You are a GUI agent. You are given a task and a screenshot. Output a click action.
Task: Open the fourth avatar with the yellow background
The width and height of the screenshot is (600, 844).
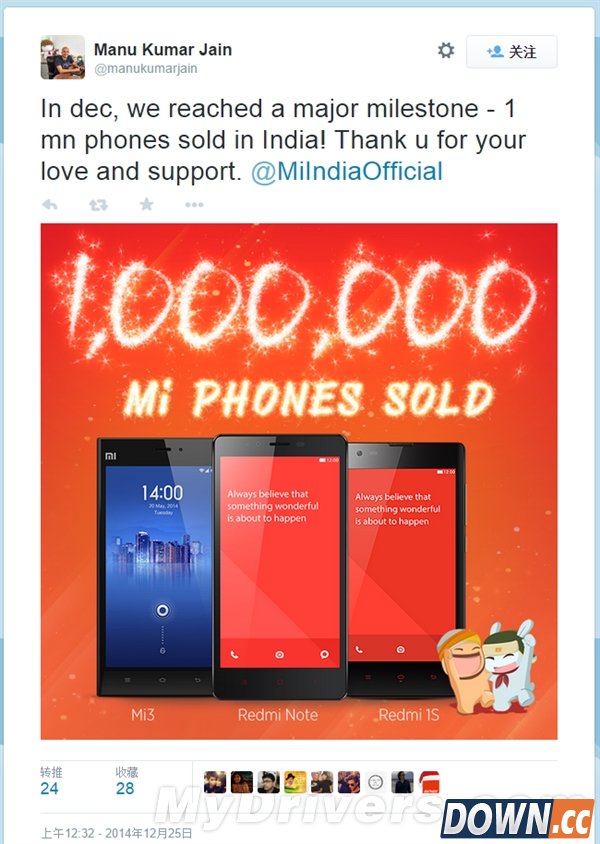point(295,782)
